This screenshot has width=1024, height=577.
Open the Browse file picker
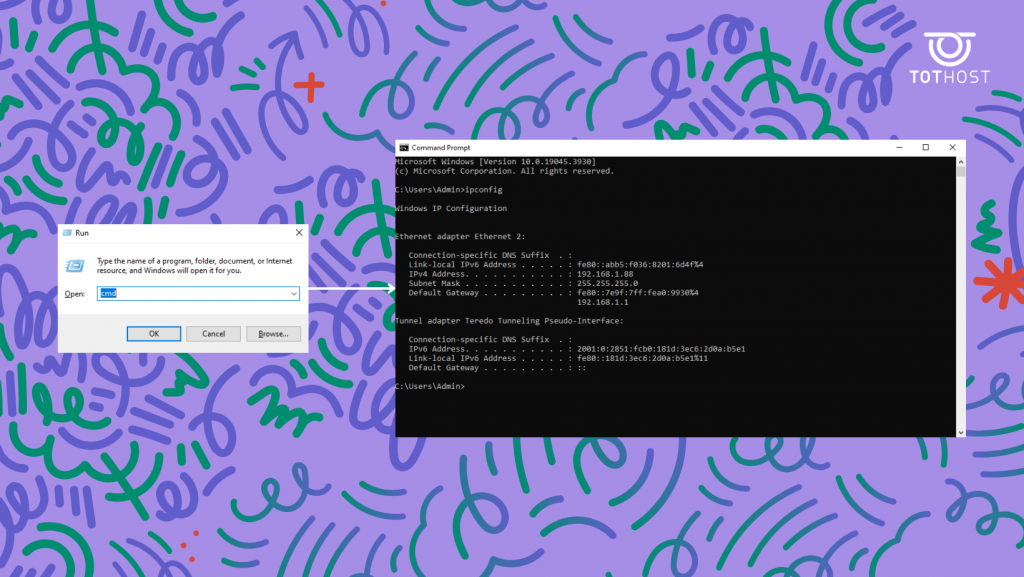click(x=273, y=333)
